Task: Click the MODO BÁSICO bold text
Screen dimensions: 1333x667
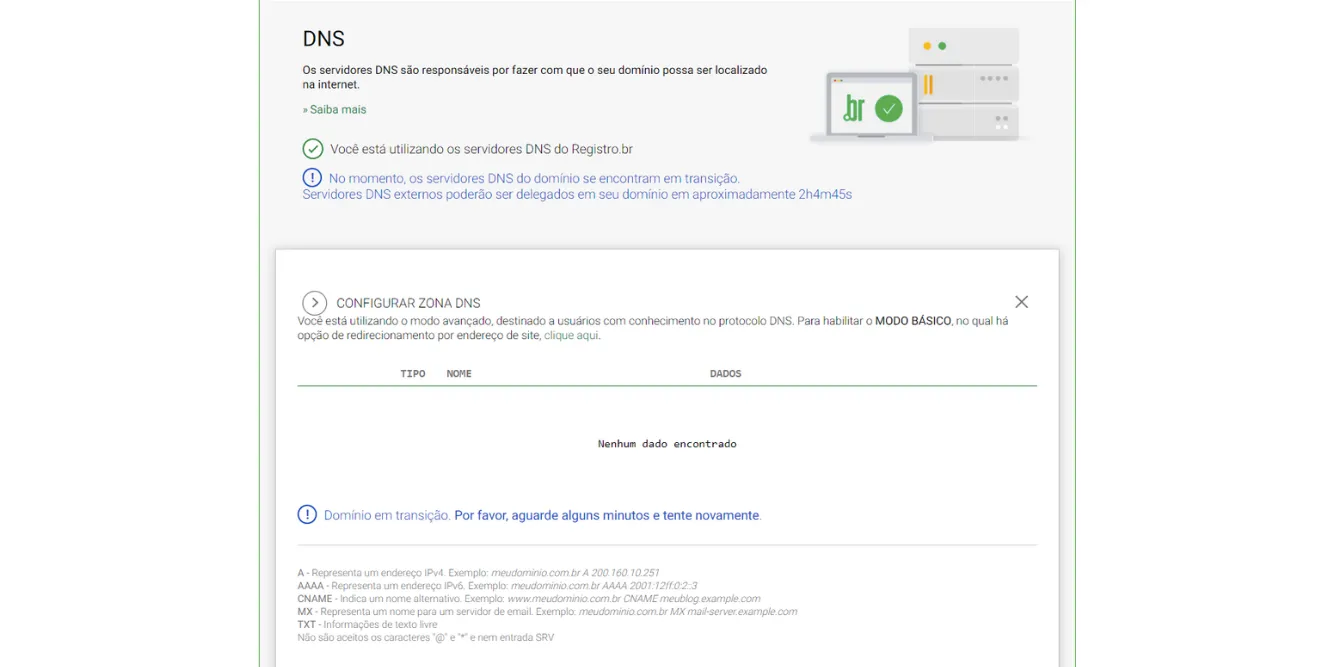Action: pos(913,322)
